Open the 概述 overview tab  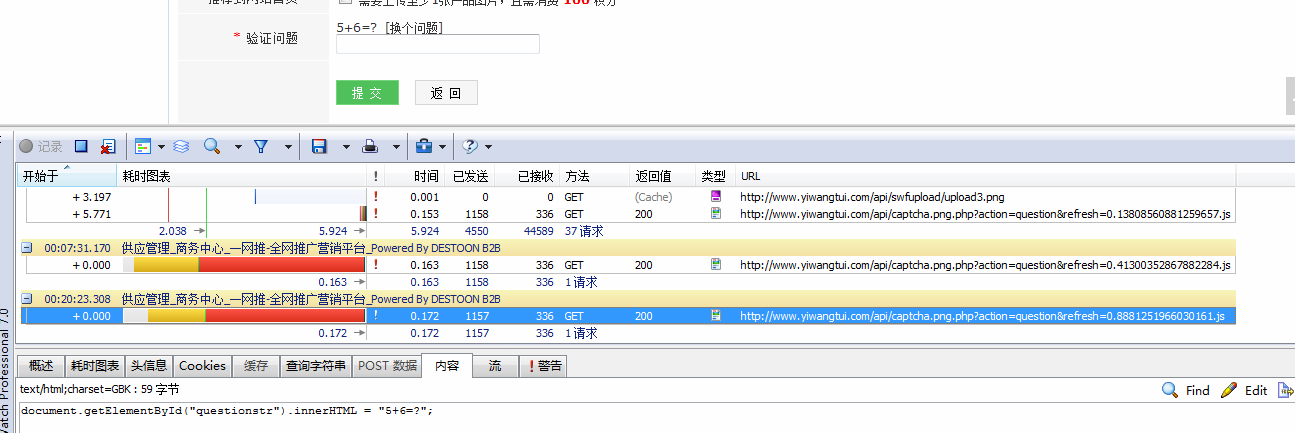[x=41, y=366]
